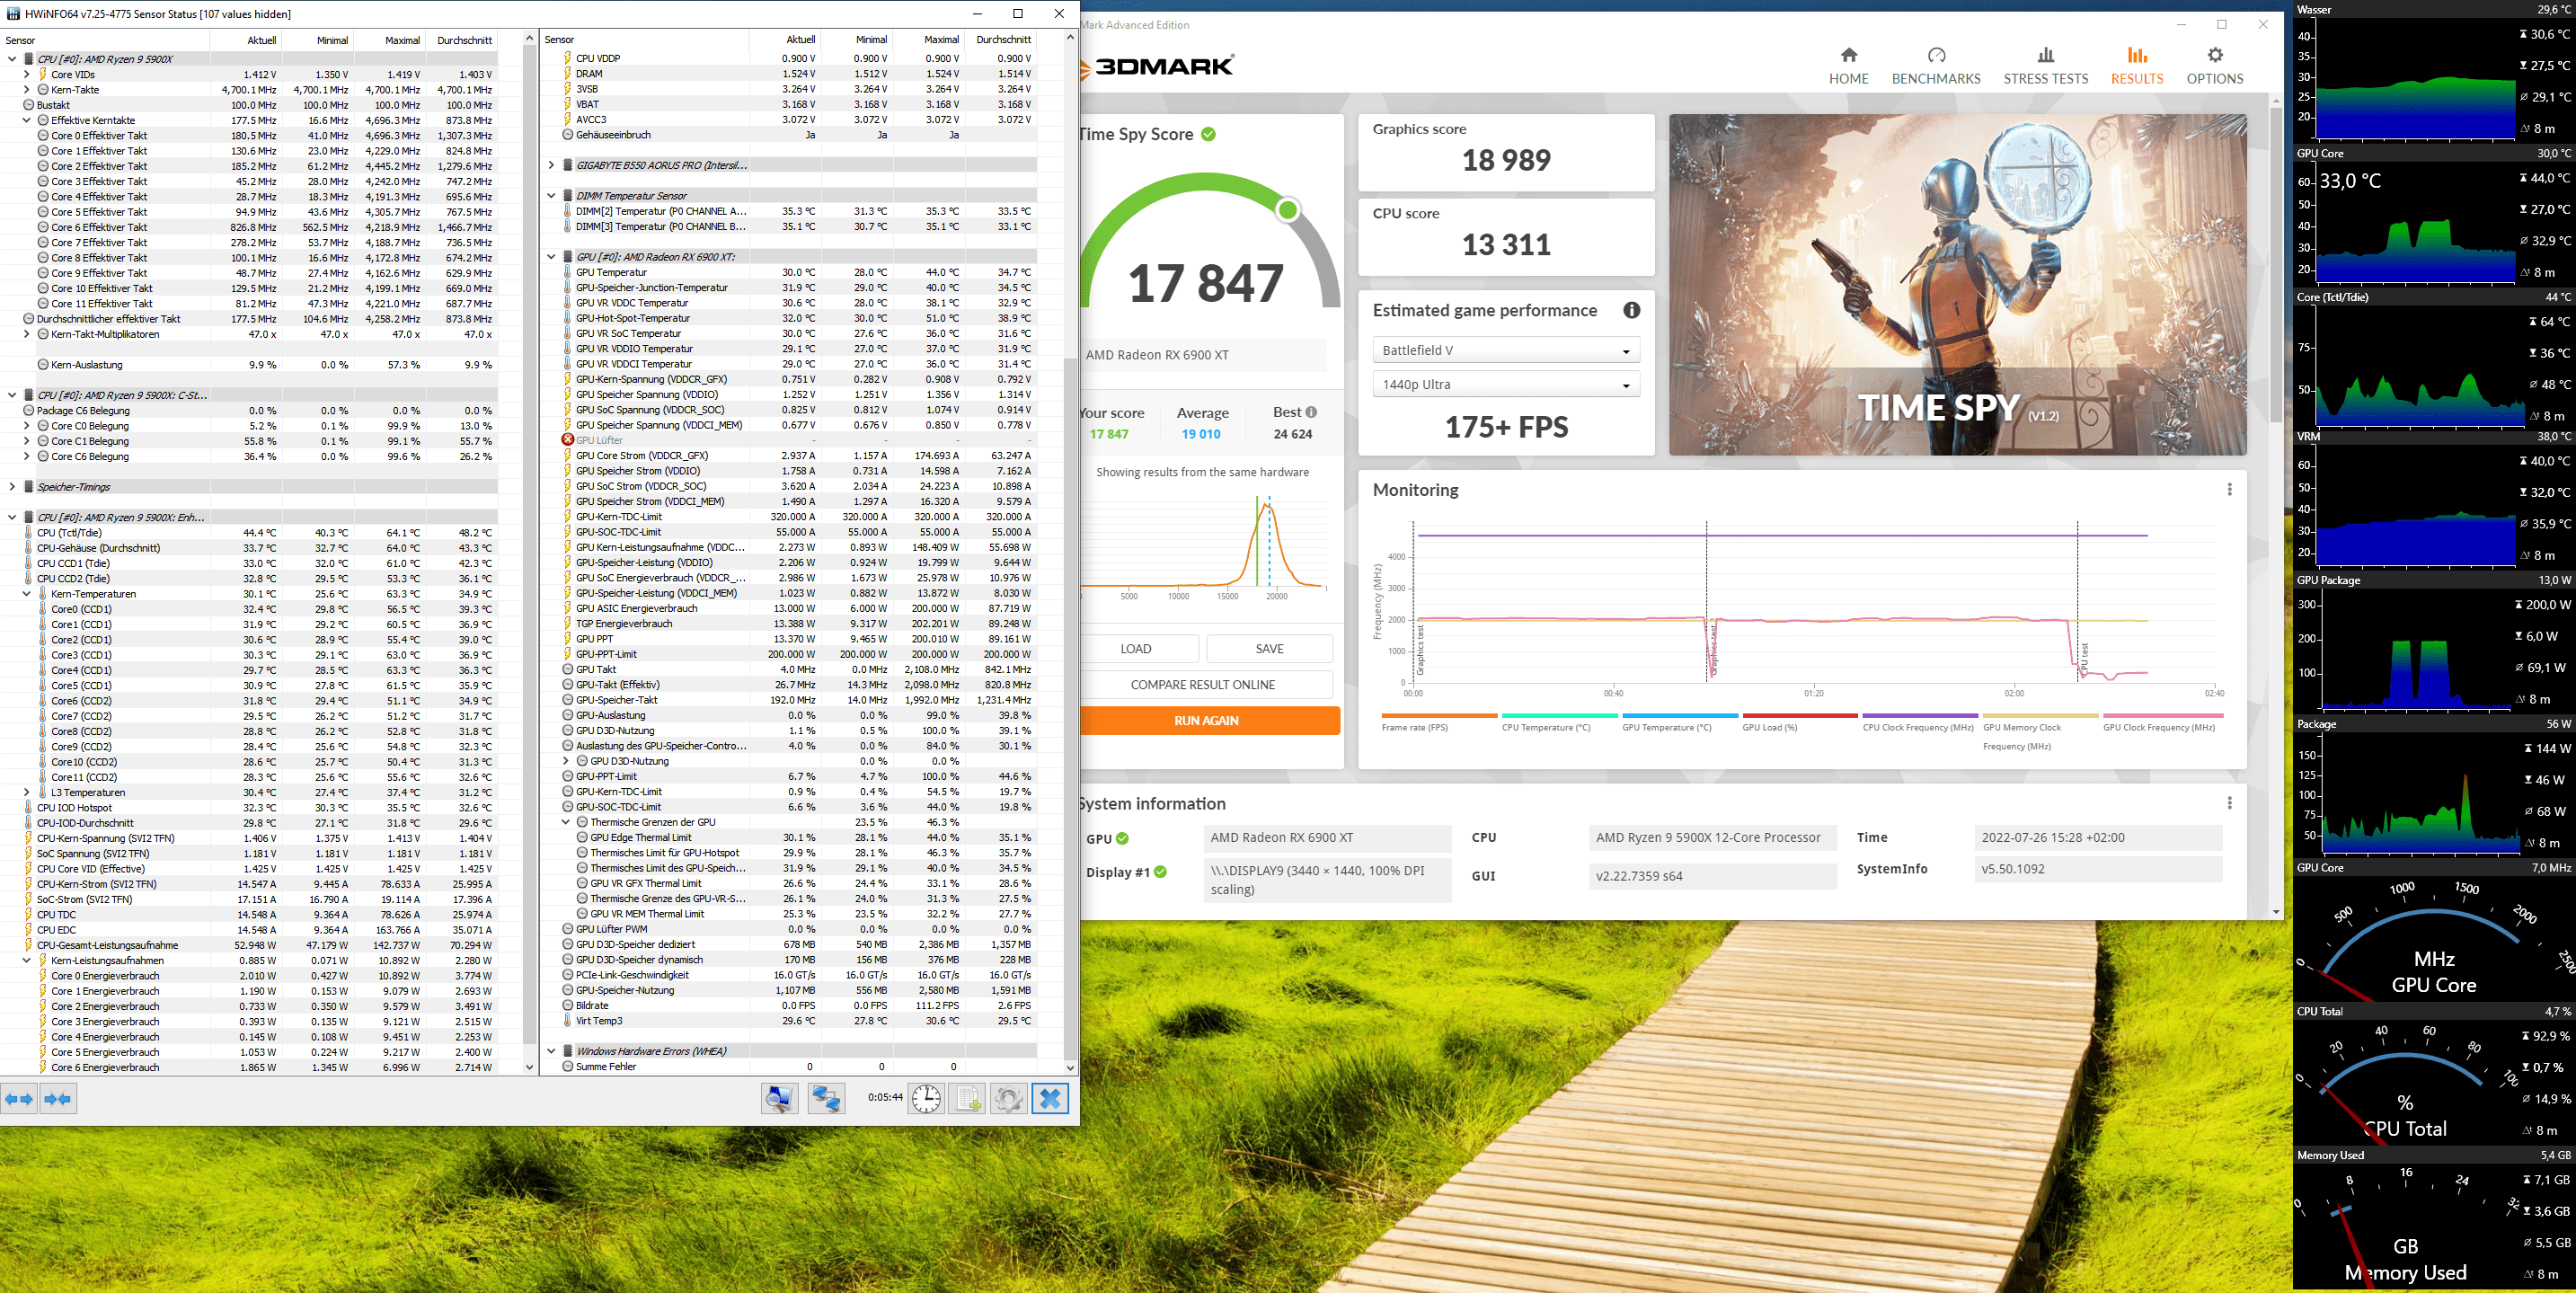Expand the GIGABYTE B550 AORUS PRO section
2576x1293 pixels.
tap(551, 165)
